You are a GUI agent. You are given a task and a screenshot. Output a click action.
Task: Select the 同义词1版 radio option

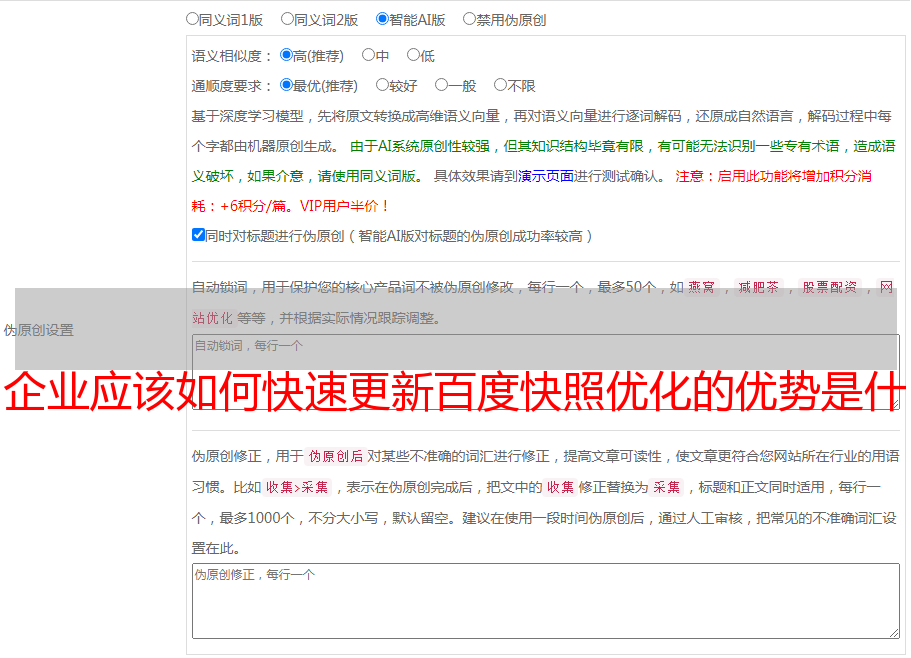(x=192, y=19)
